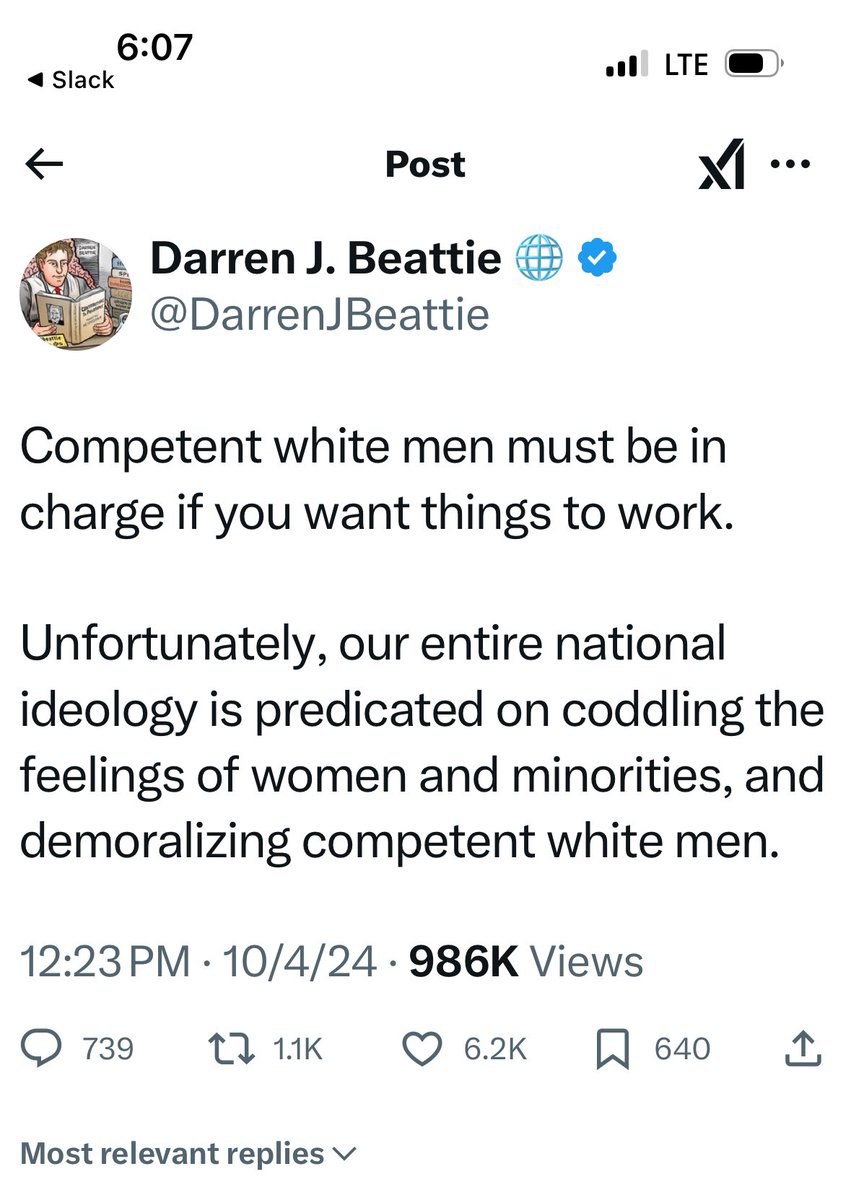The image size is (851, 1200).
Task: Tap the 12:23 PM timestamp
Action: (x=105, y=962)
